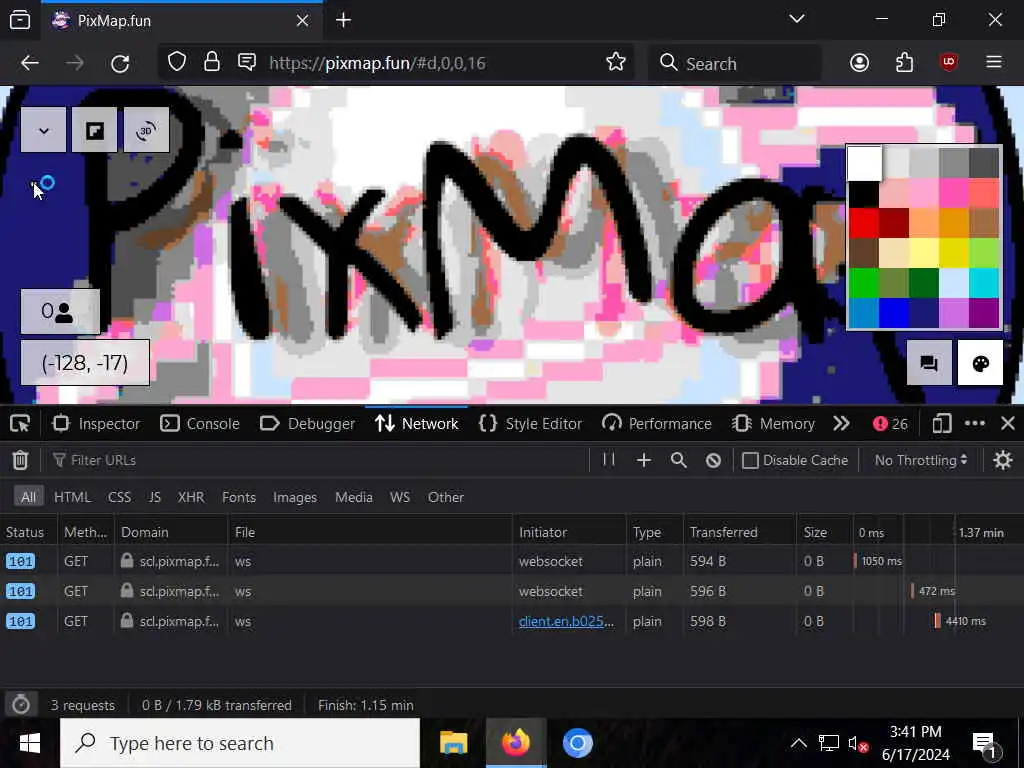This screenshot has height=768, width=1024.
Task: Open the Style Editor panel
Action: click(x=530, y=424)
